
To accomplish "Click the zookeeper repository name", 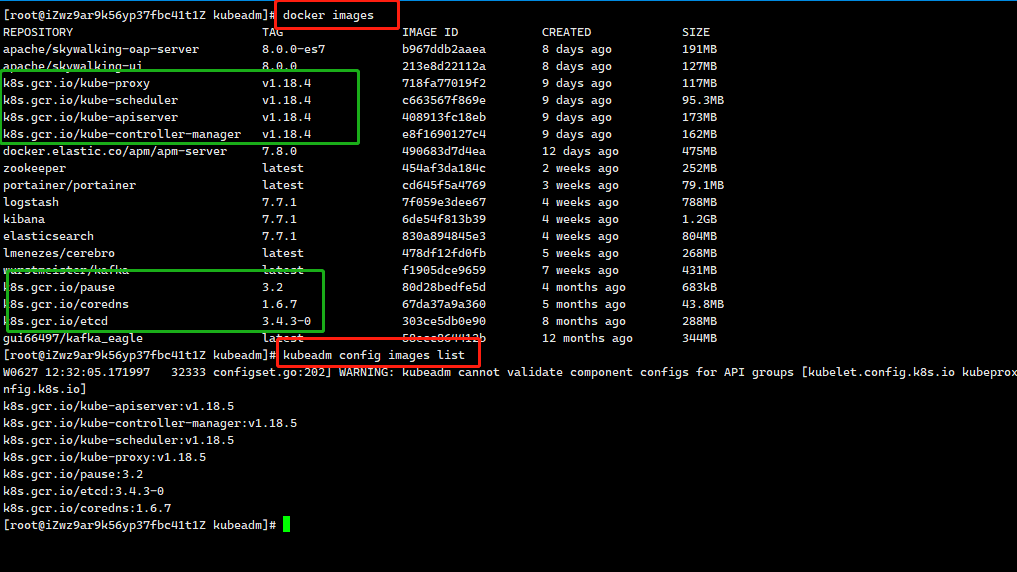I will (x=34, y=169).
